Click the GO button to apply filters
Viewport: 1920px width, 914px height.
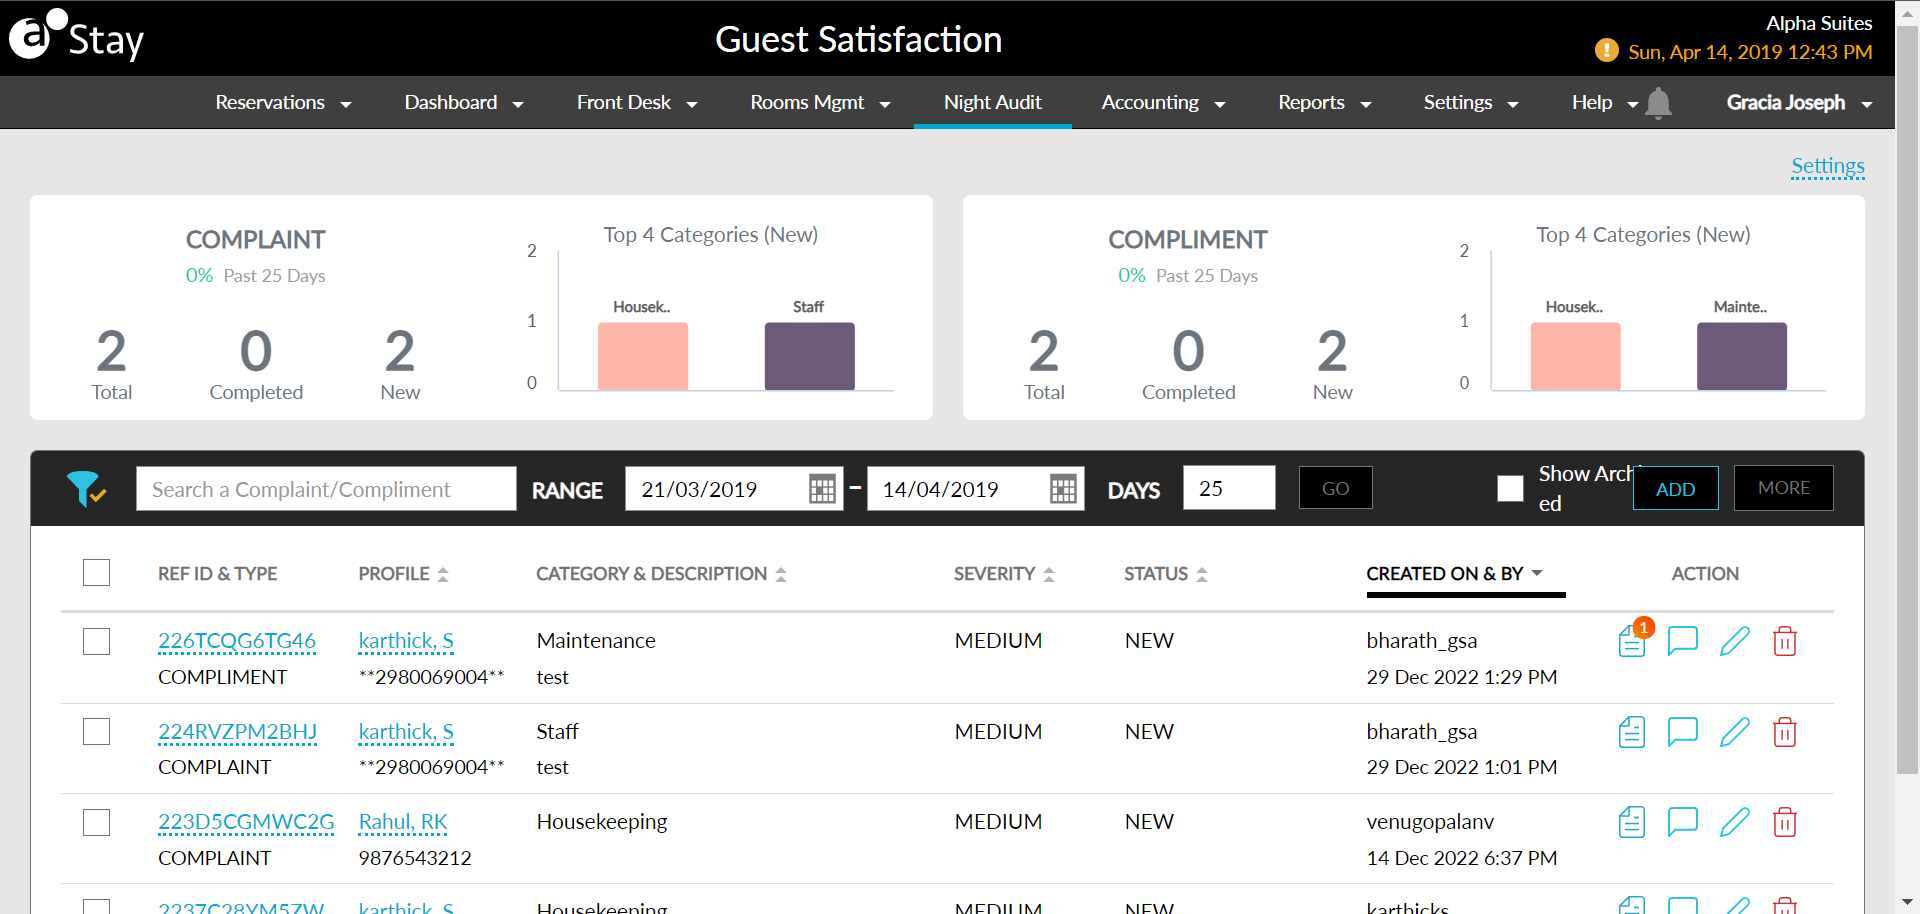pos(1335,488)
